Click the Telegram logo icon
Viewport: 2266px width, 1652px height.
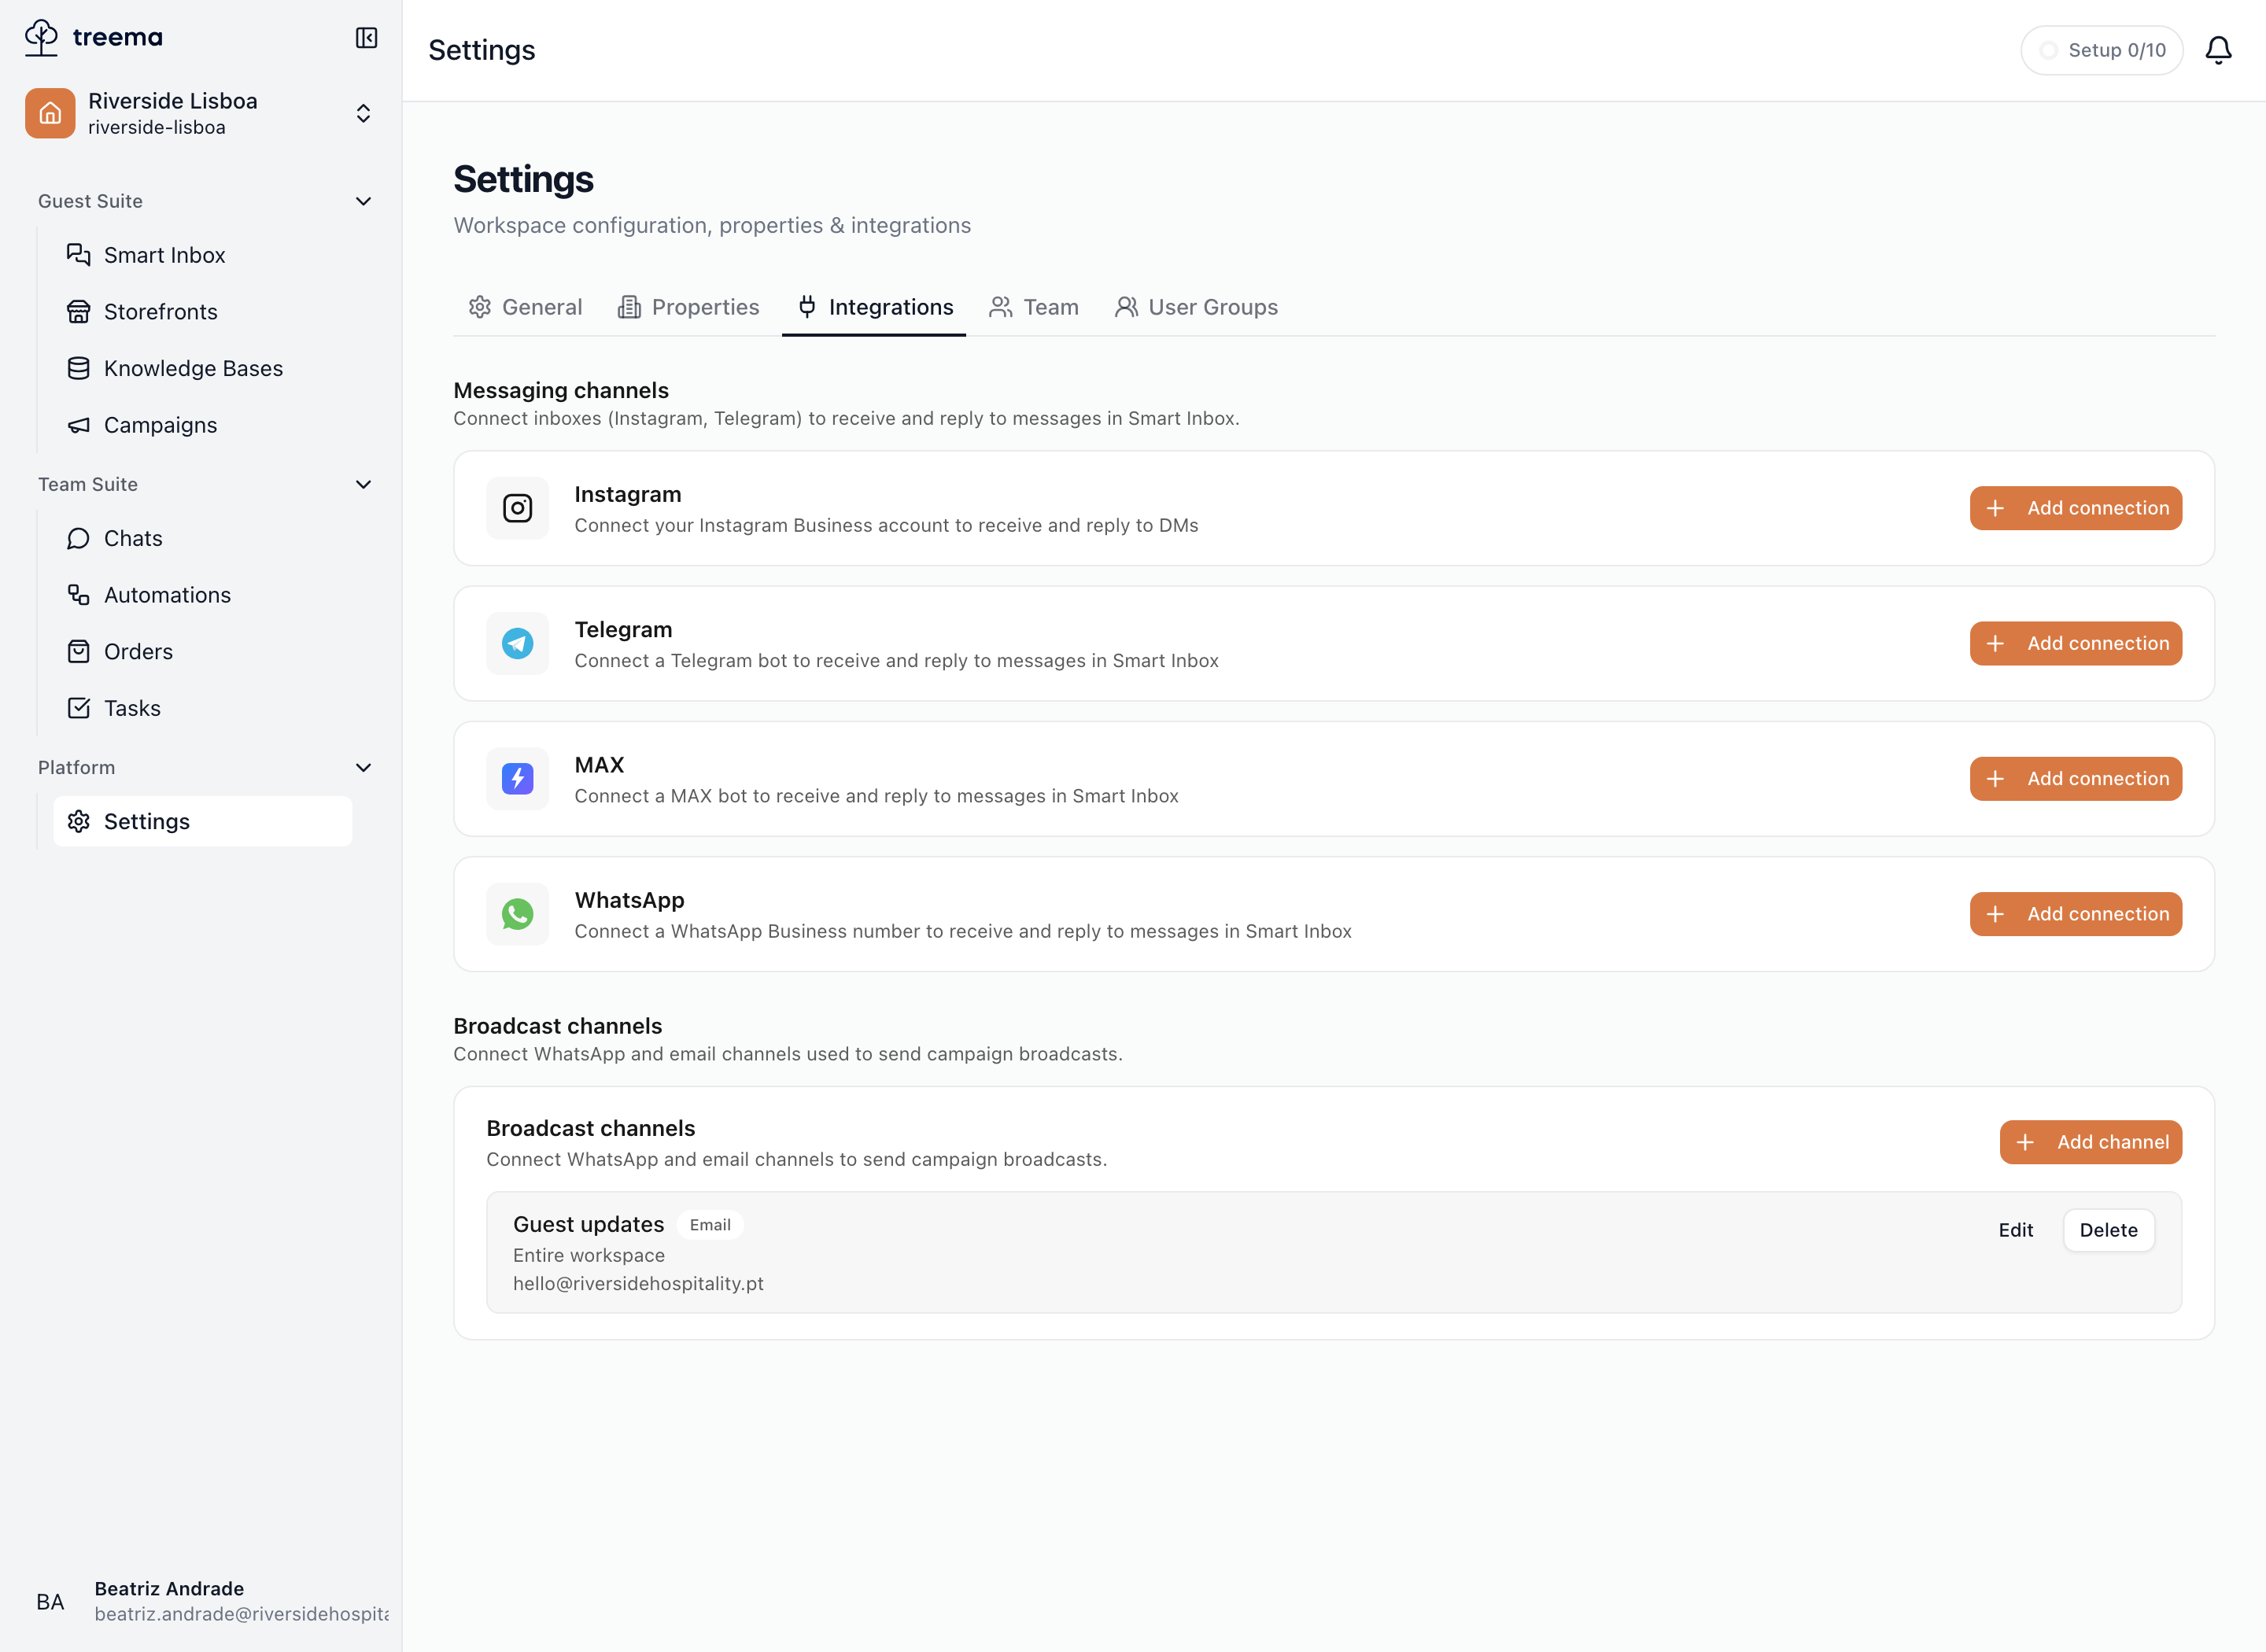(x=517, y=643)
